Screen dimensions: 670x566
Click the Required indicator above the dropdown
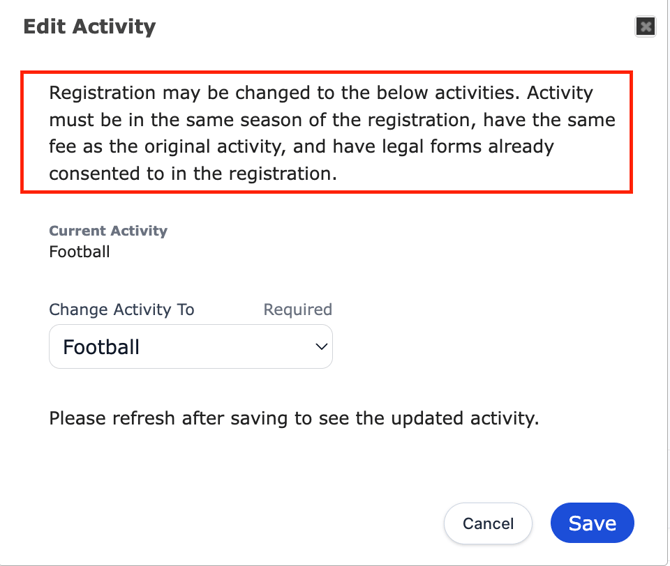point(298,309)
